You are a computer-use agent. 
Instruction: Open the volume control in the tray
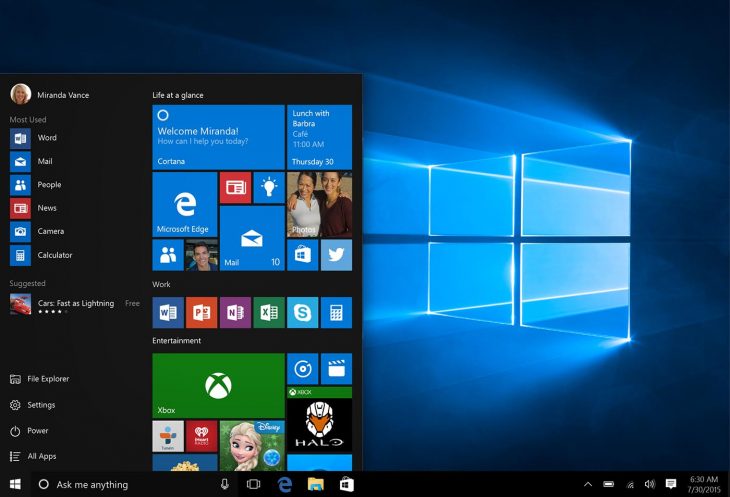pos(650,484)
